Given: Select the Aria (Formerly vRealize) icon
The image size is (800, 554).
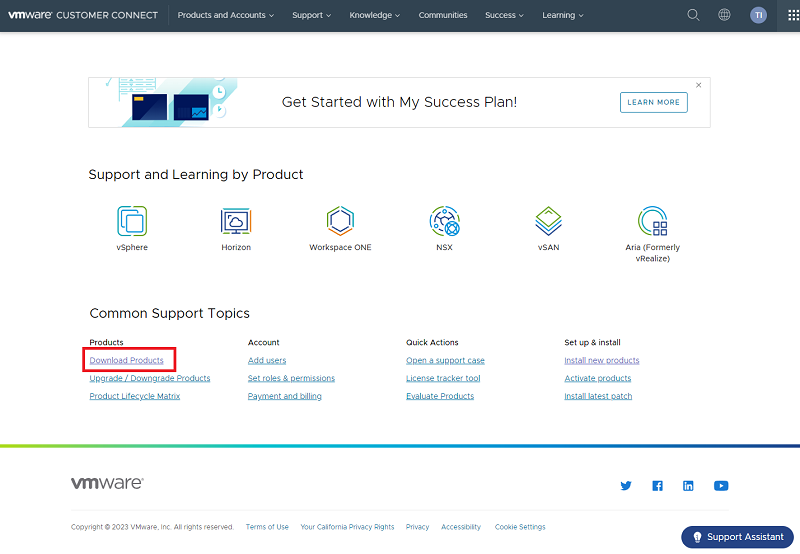Looking at the screenshot, I should 653,221.
